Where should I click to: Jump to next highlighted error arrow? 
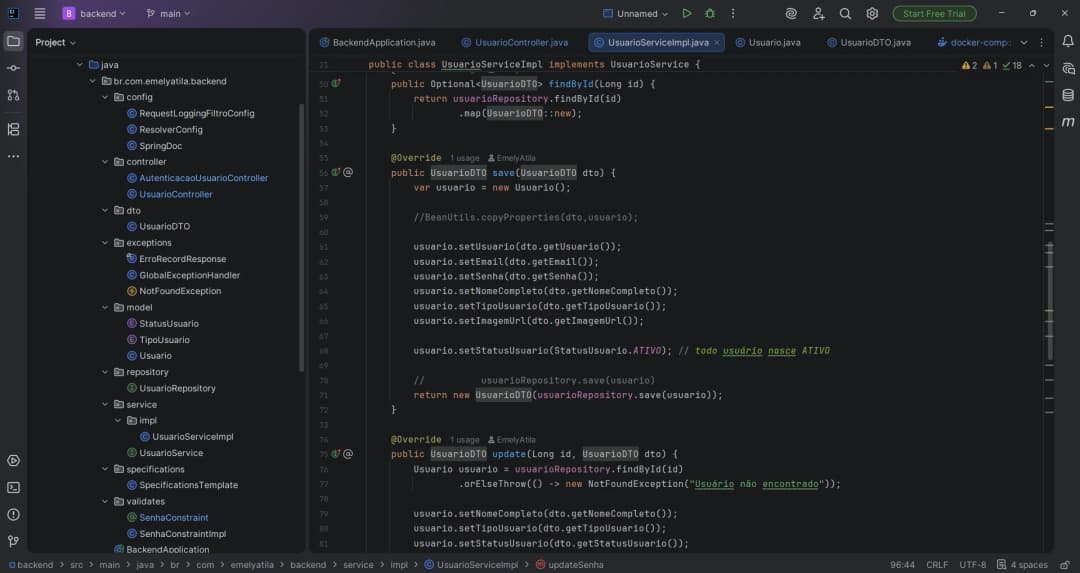(x=1046, y=65)
